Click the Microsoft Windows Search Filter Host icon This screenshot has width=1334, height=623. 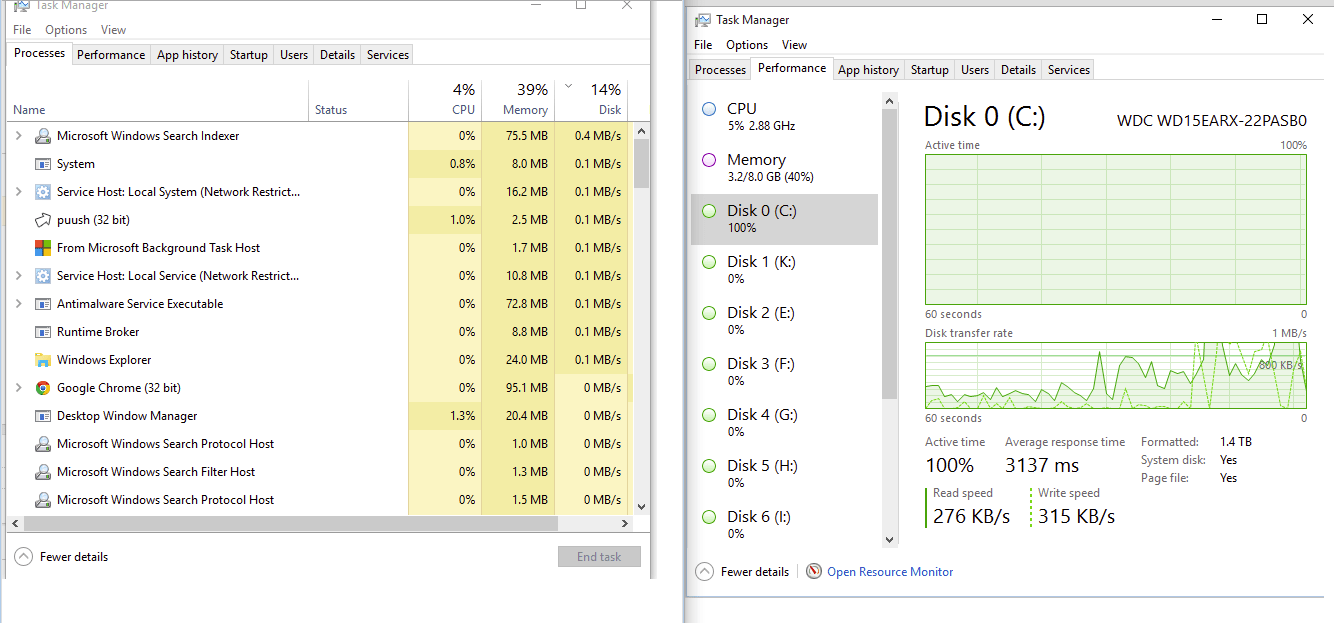(43, 472)
